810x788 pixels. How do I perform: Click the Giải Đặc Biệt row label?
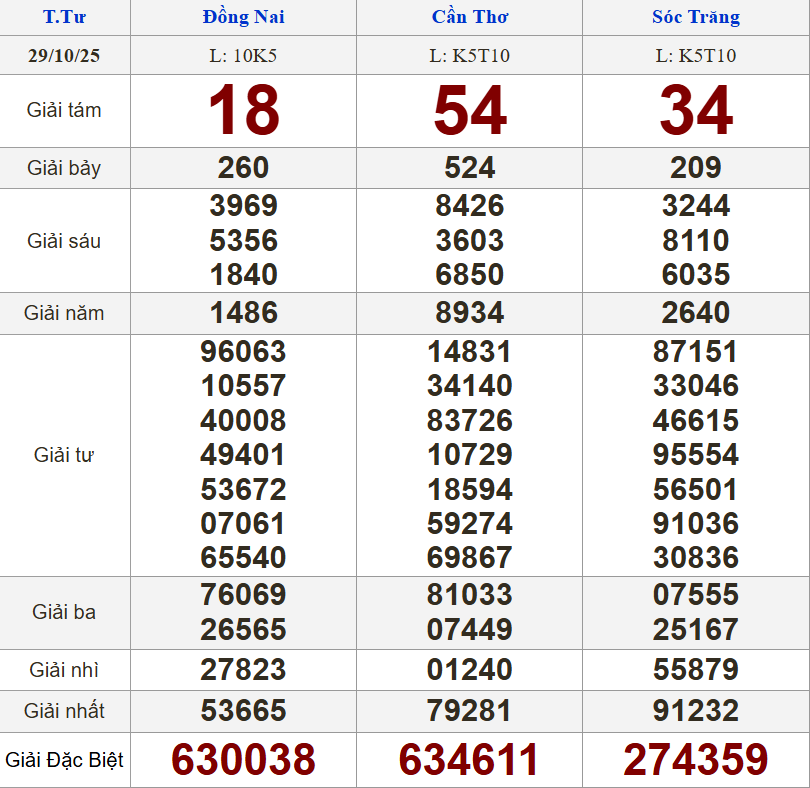[64, 760]
